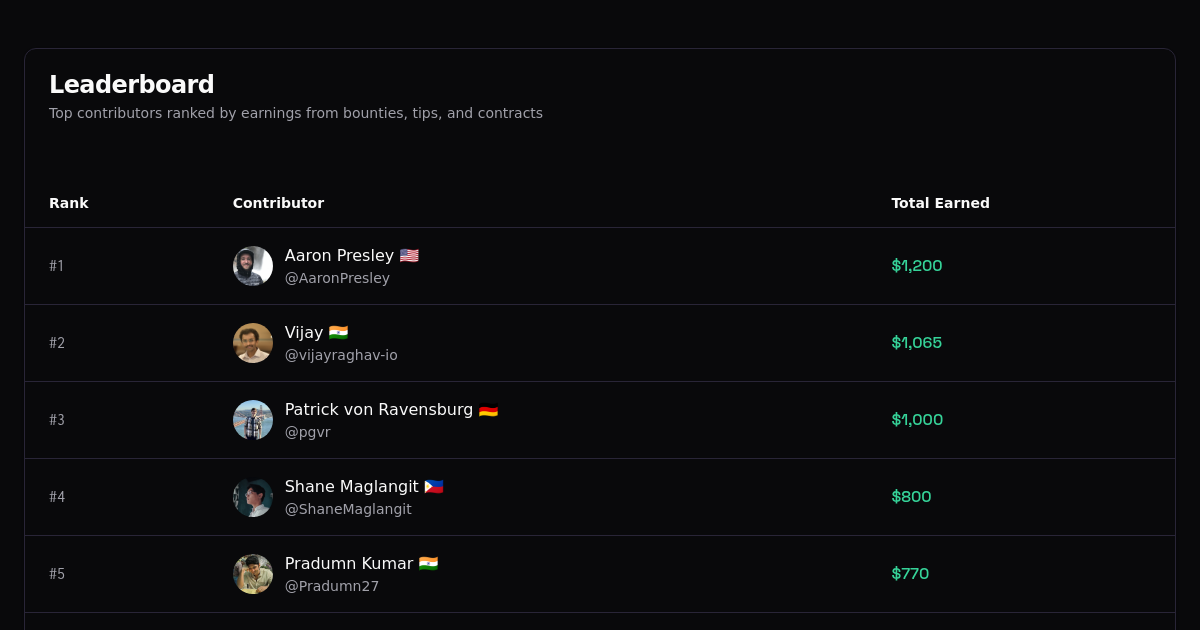This screenshot has height=630, width=1200.
Task: Open the @Pradumn27 handle
Action: click(x=332, y=586)
